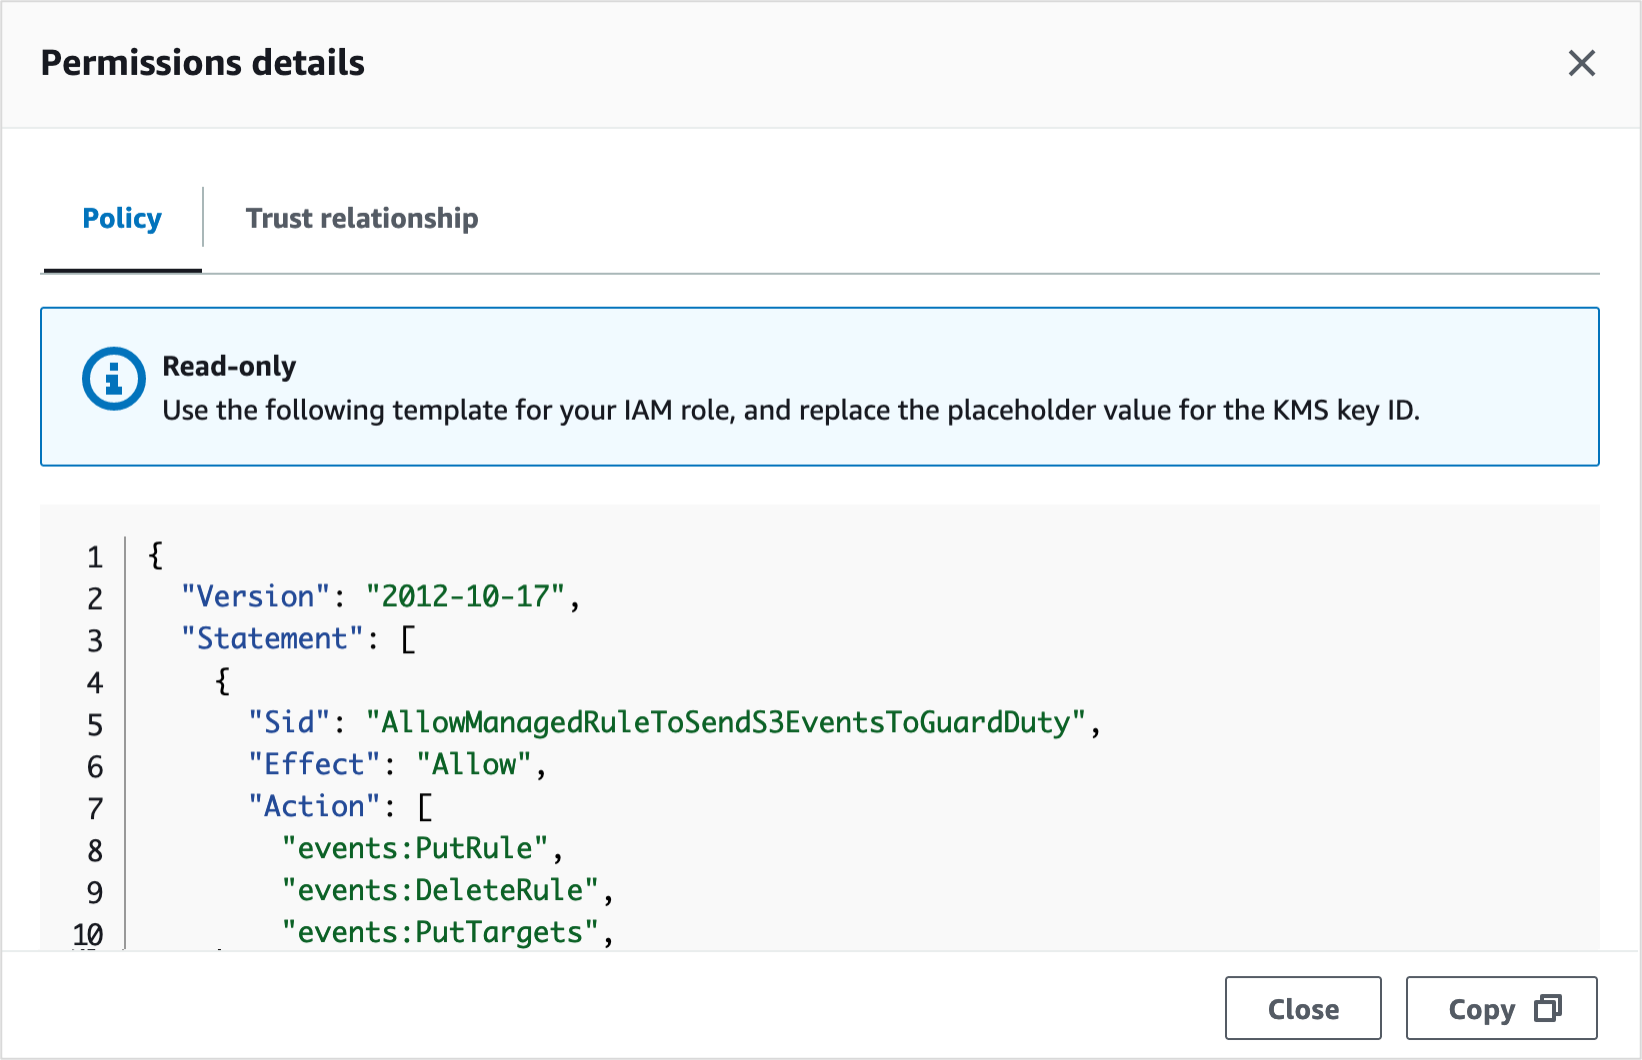Select the Policy tab
The image size is (1642, 1060).
[122, 218]
